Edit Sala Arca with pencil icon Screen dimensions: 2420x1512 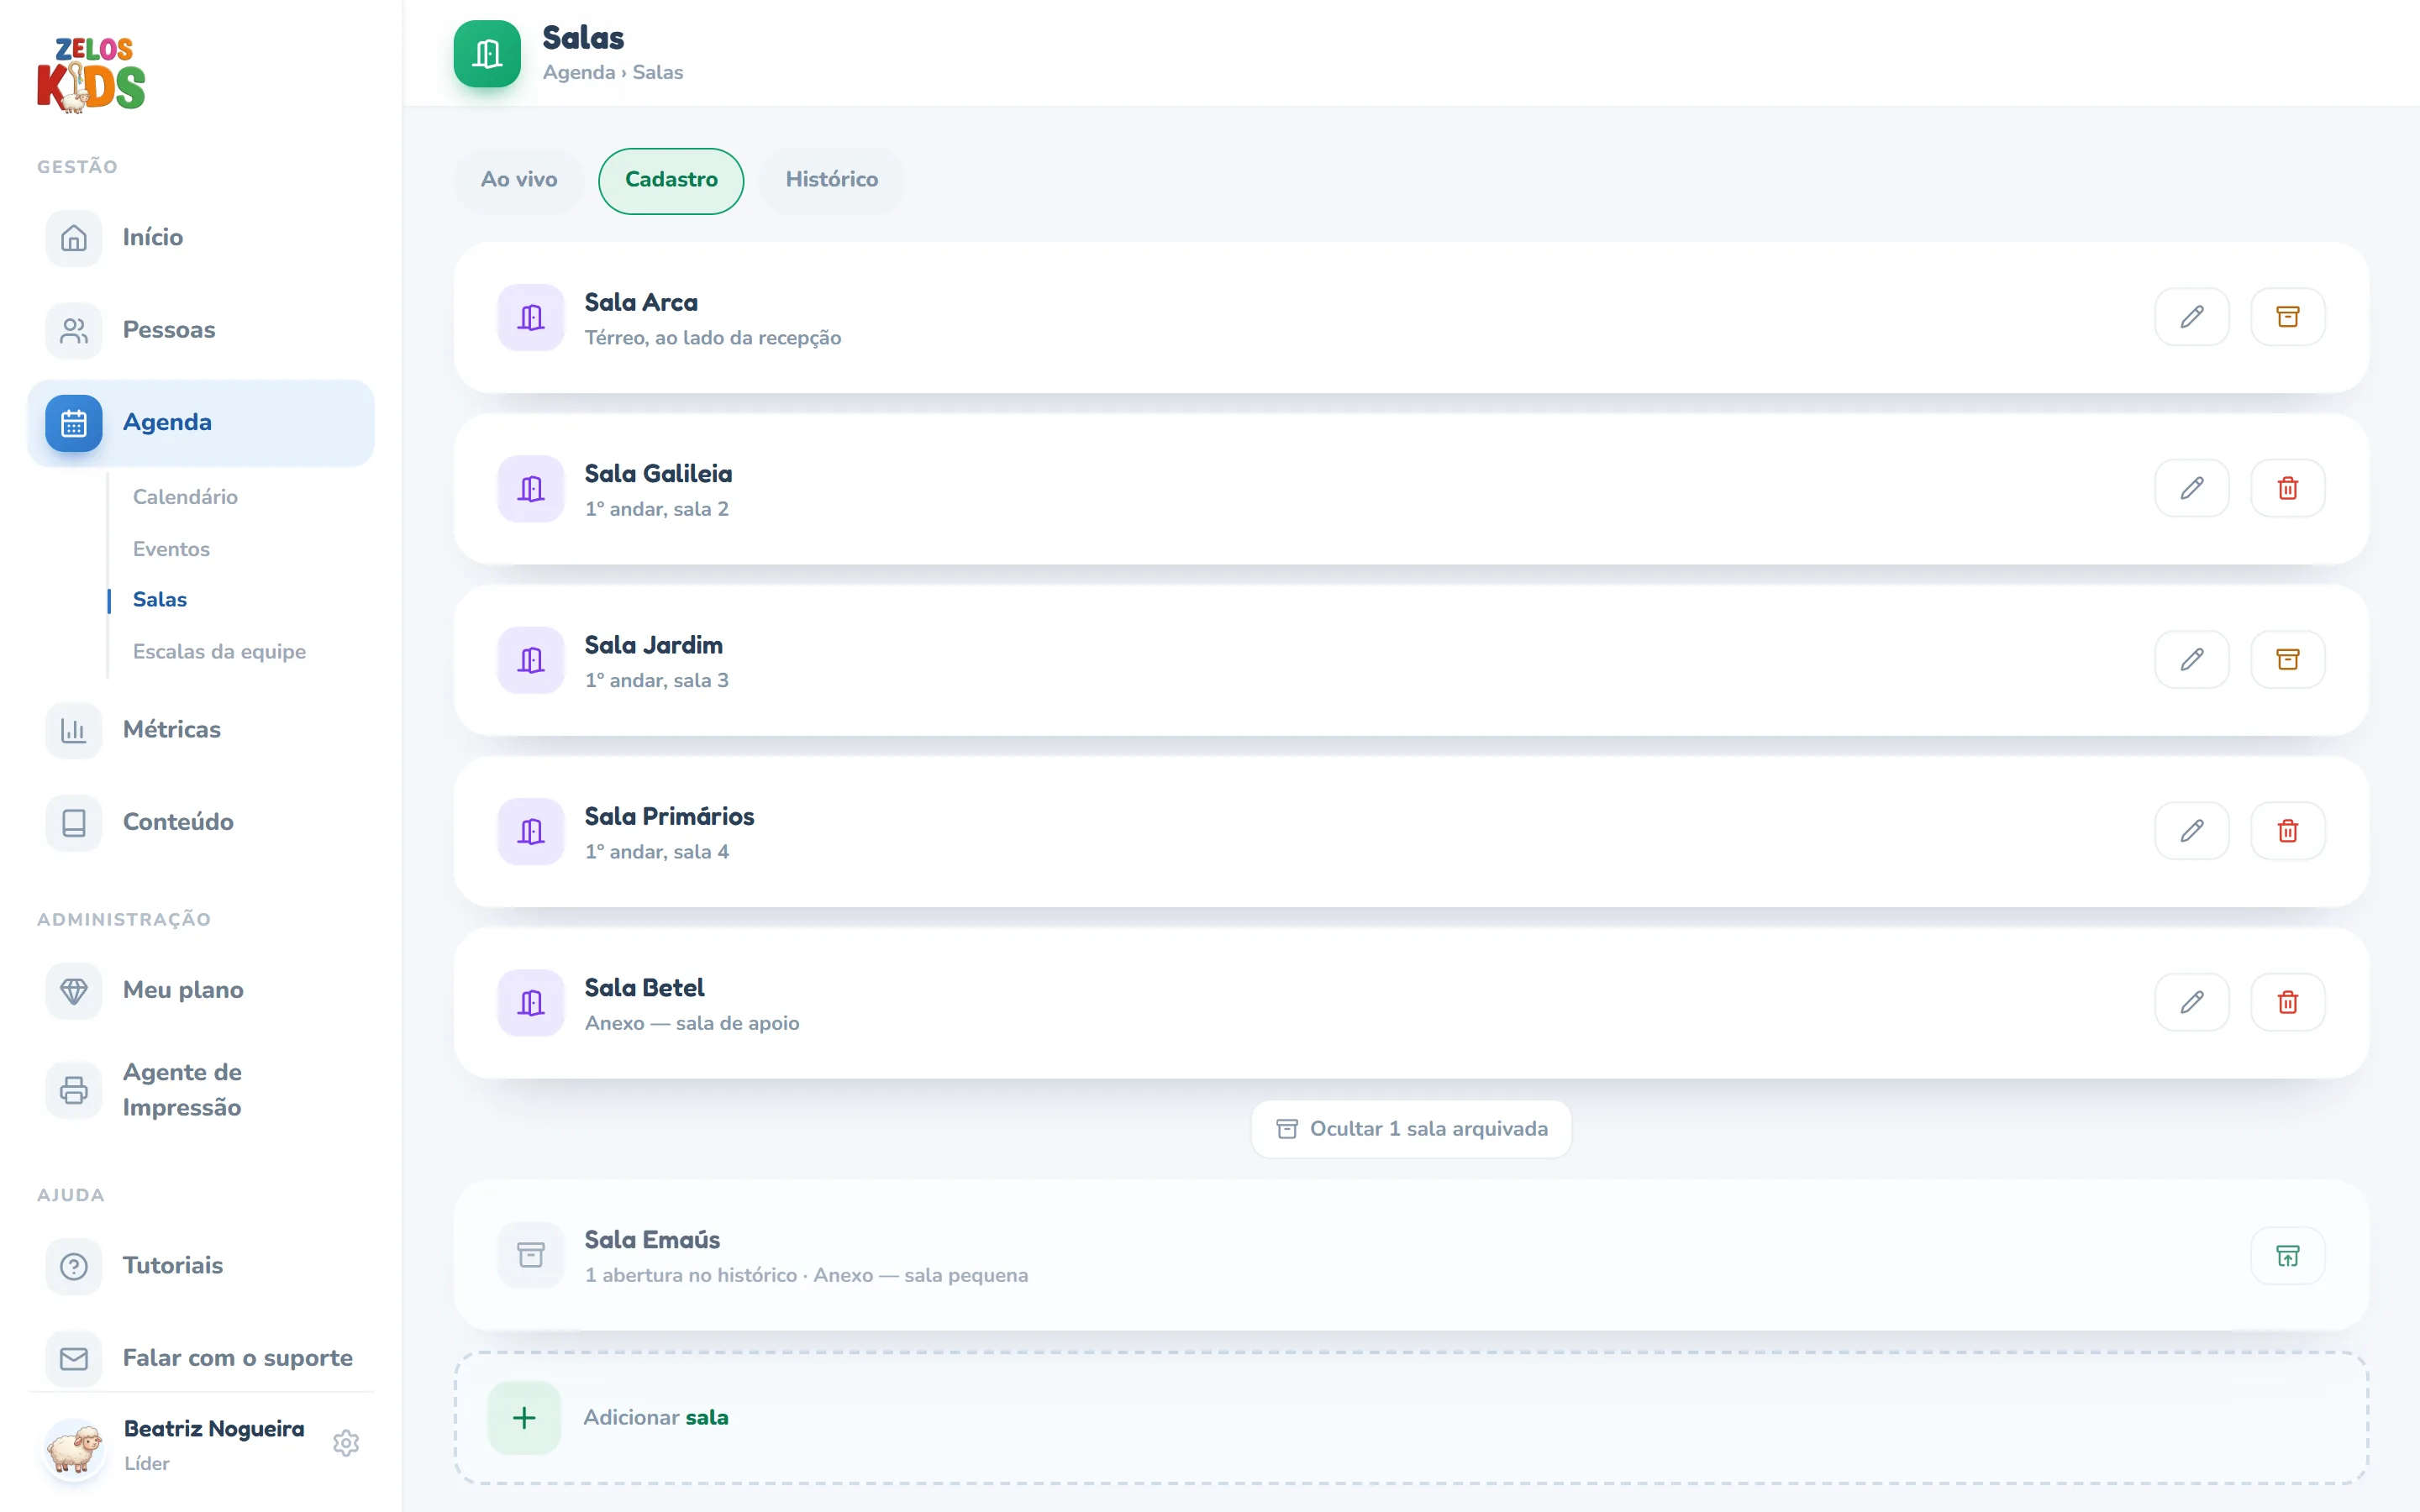2191,317
